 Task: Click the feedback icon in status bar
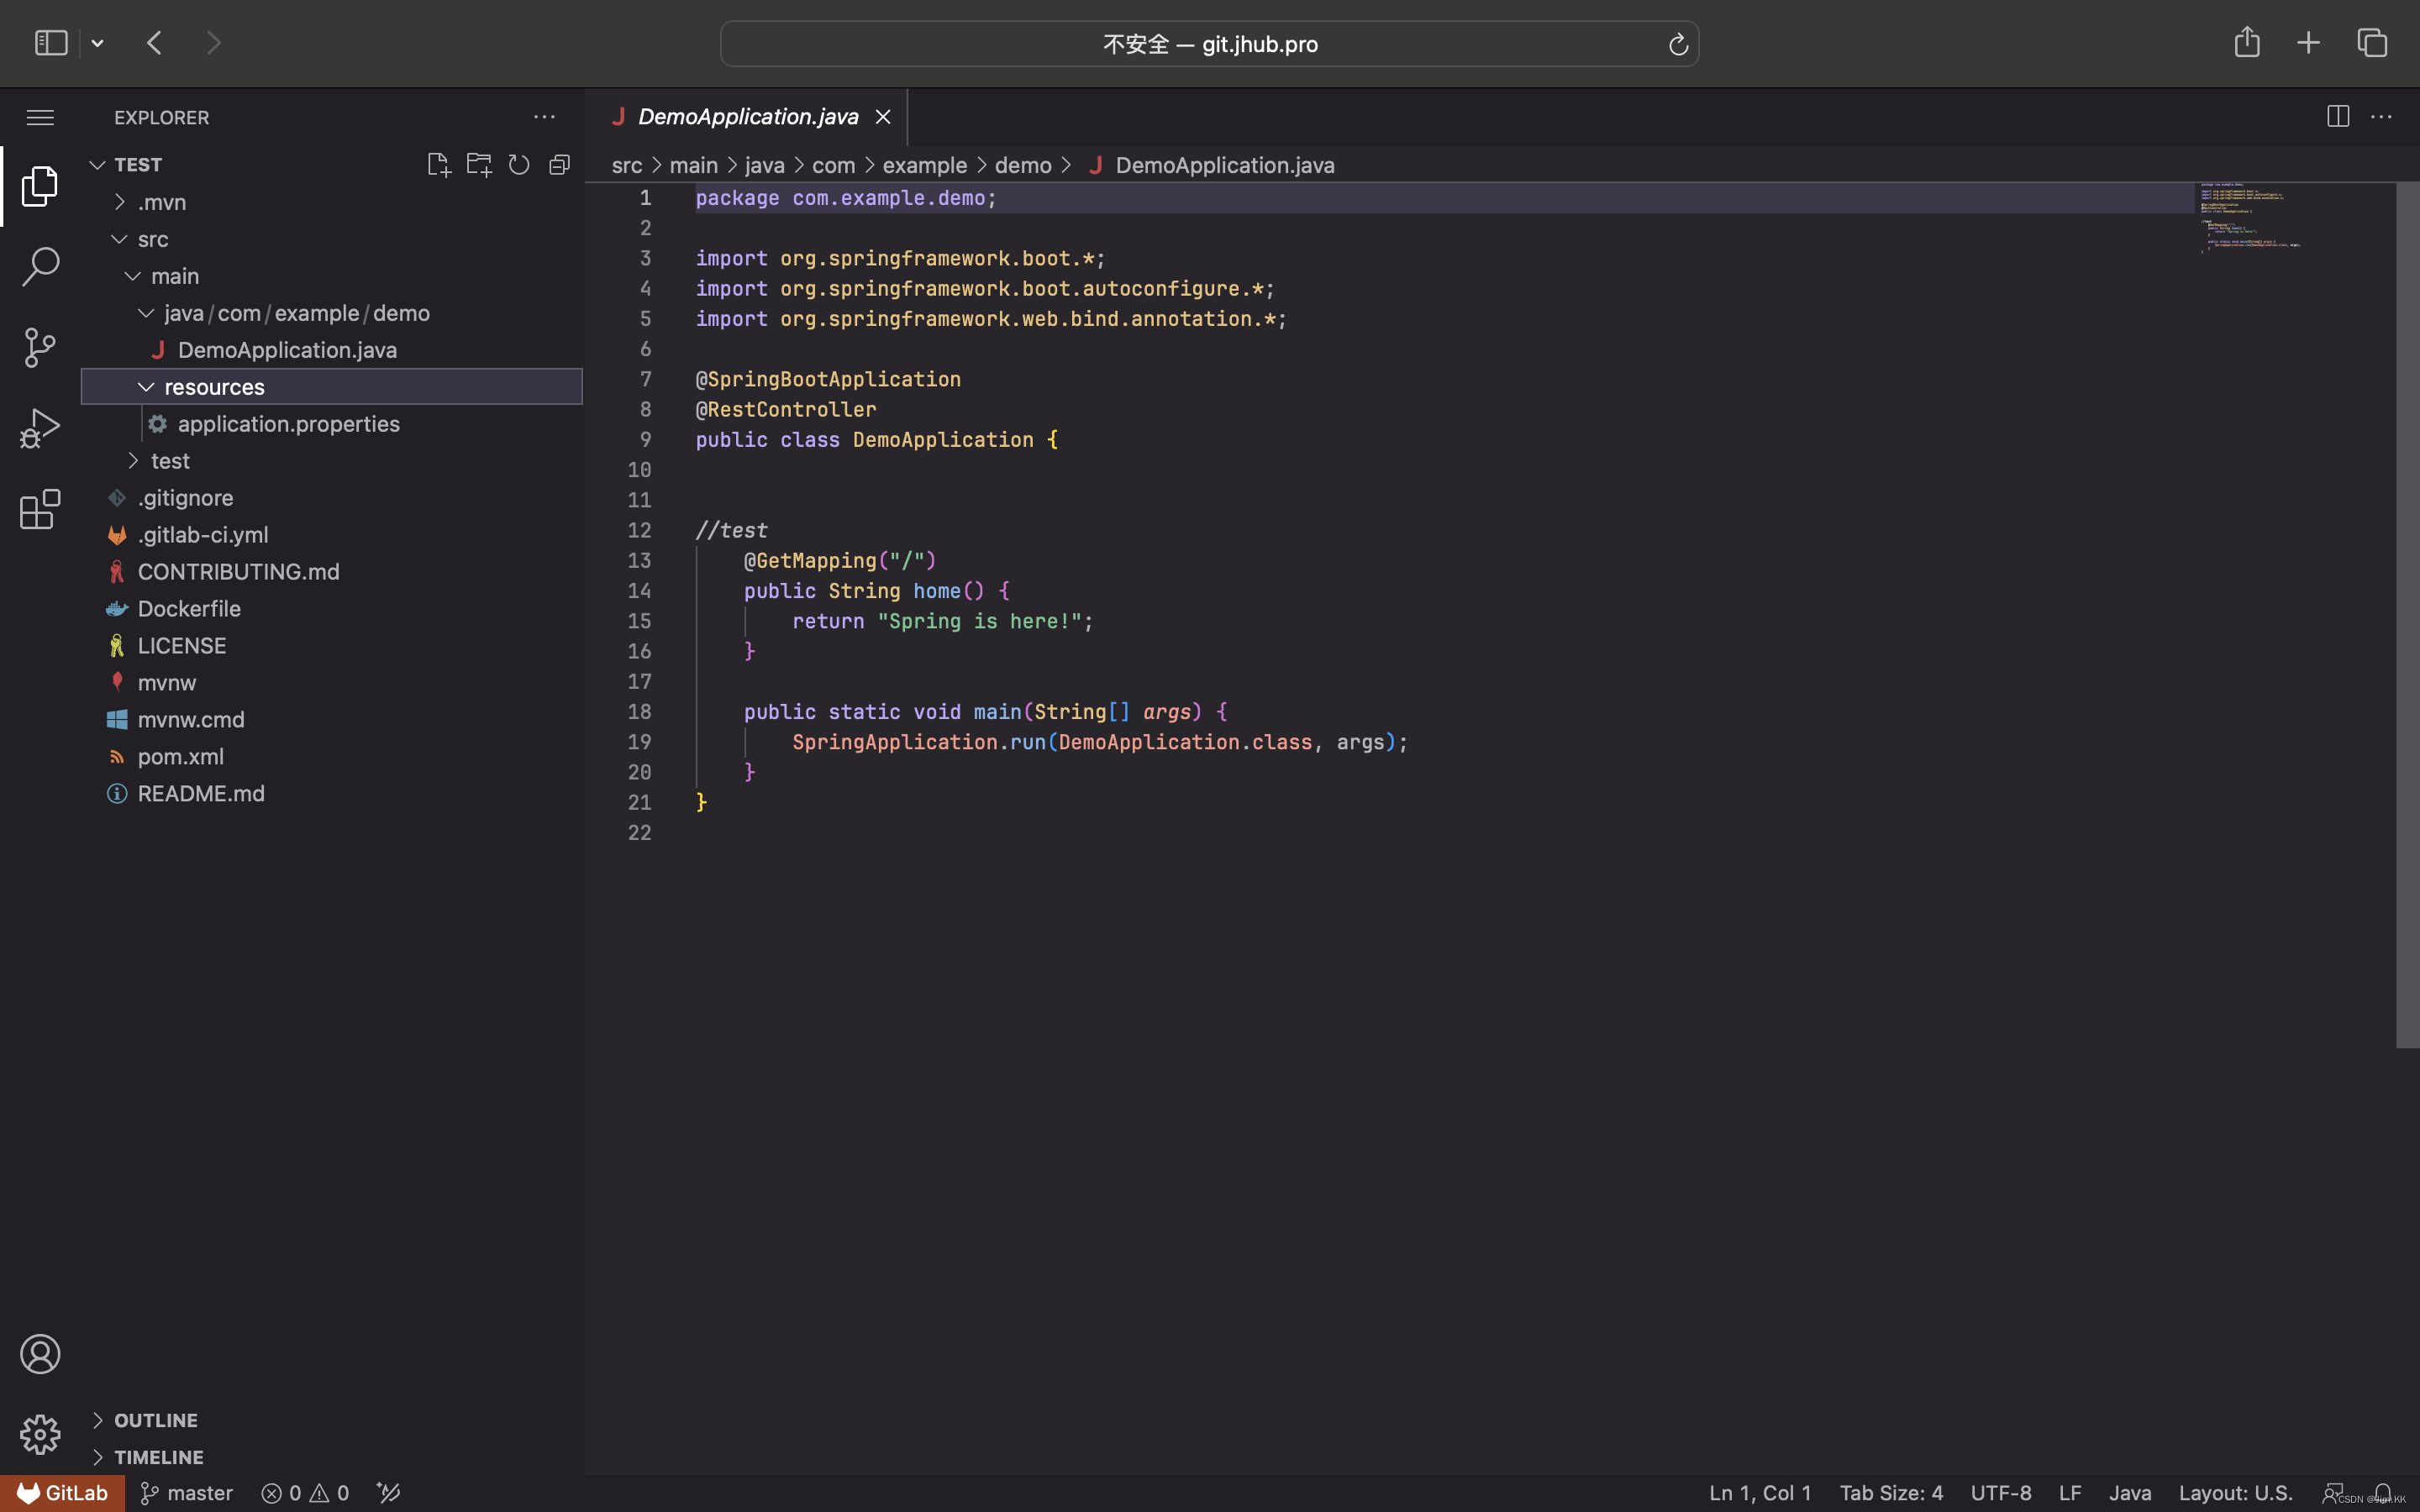[x=2332, y=1493]
